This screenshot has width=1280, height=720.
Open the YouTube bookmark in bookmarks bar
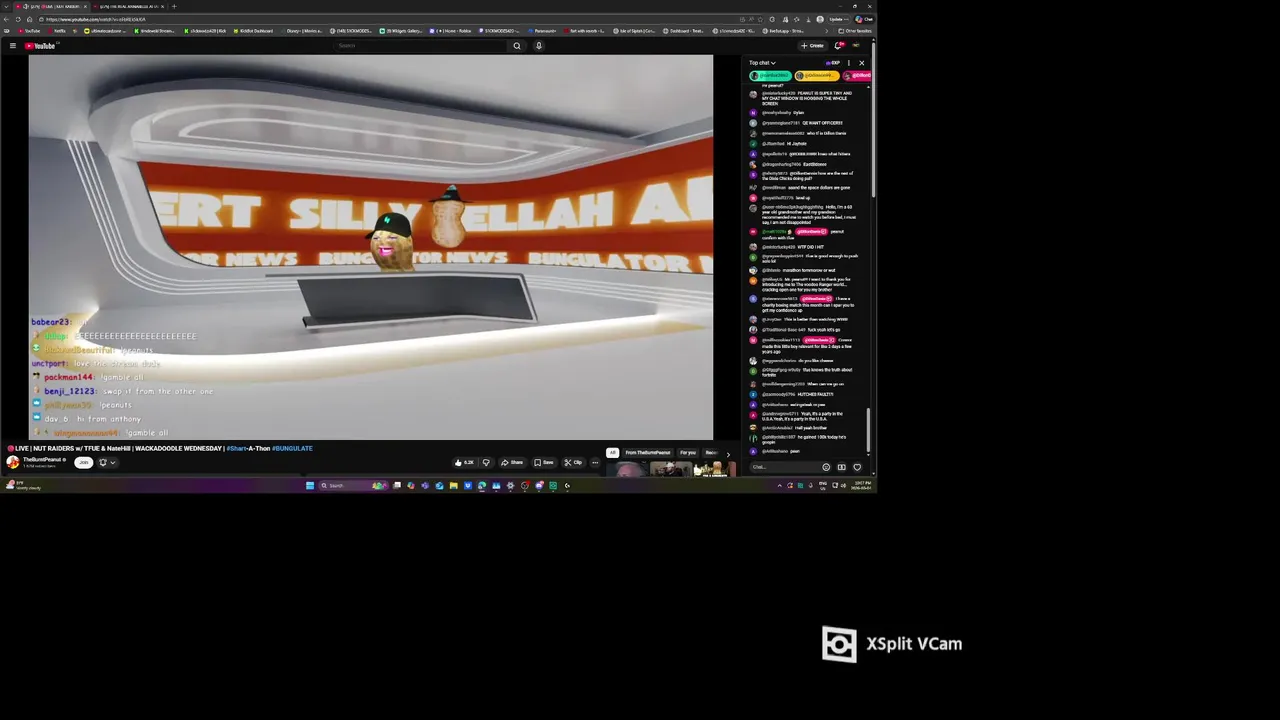pos(29,31)
